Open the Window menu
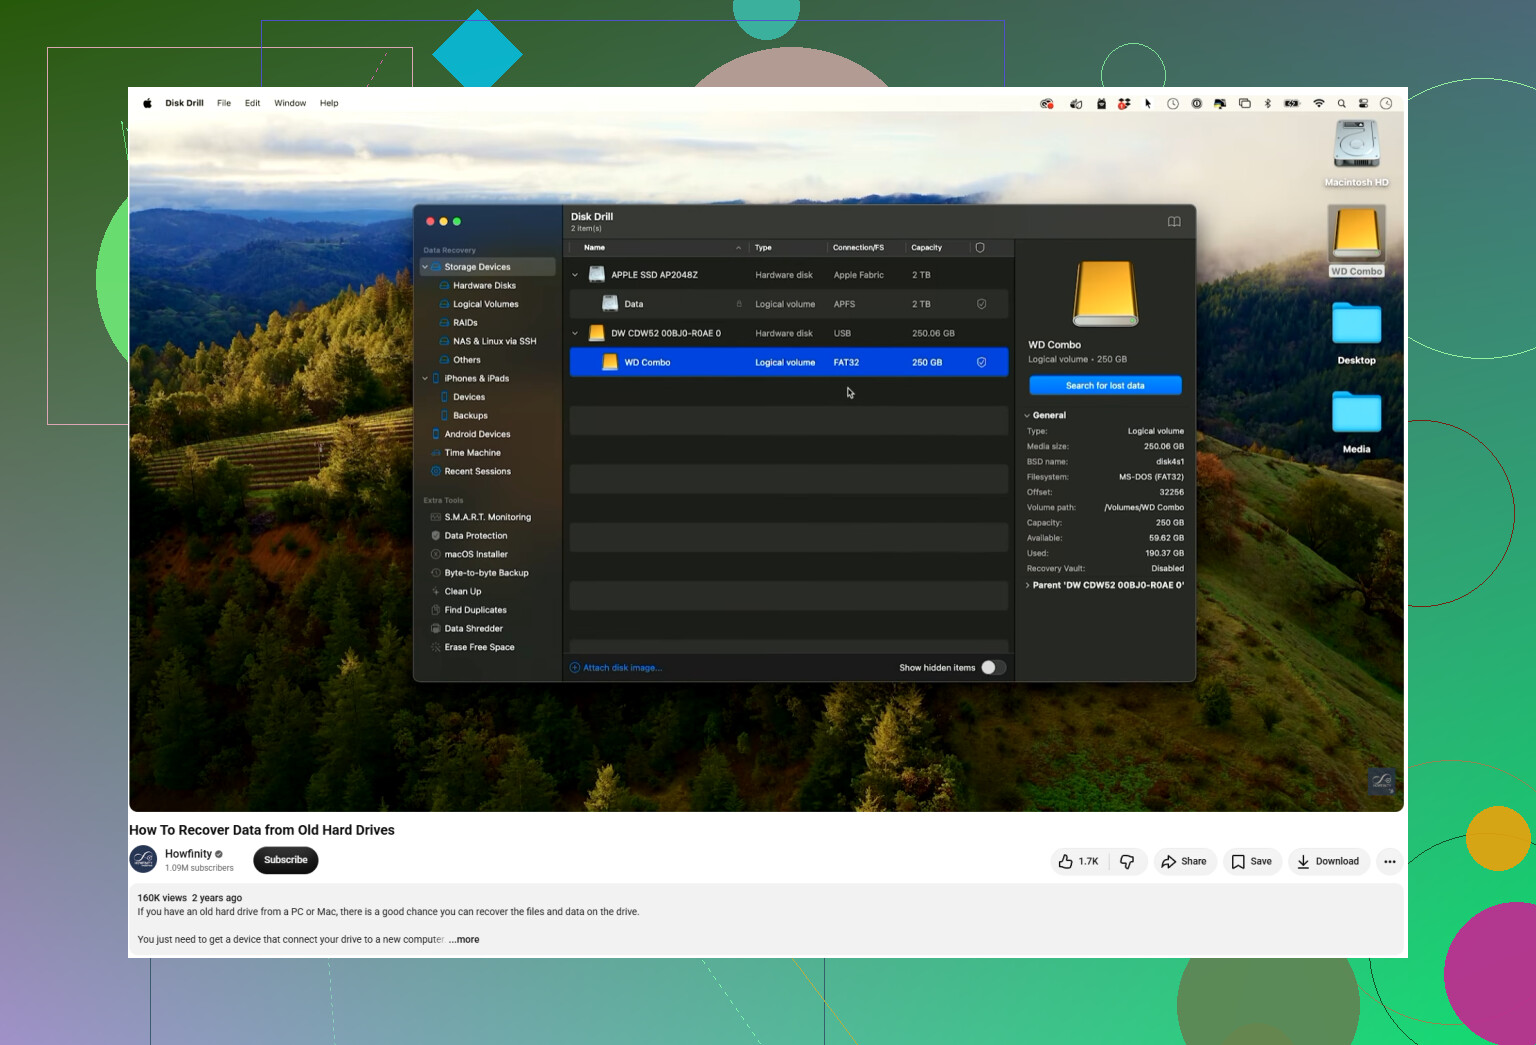The image size is (1536, 1045). (290, 103)
